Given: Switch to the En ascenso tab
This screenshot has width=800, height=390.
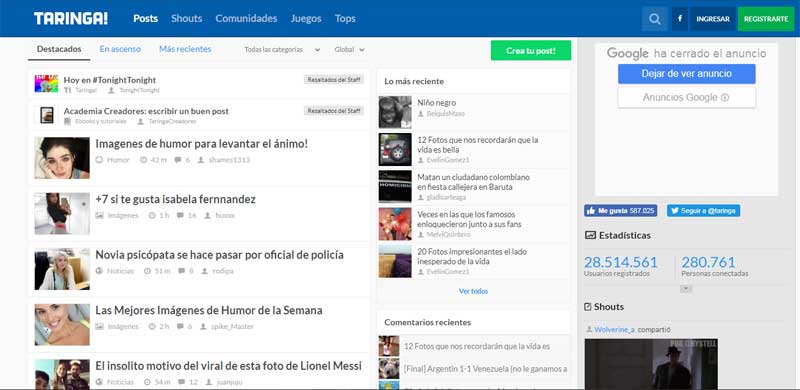Looking at the screenshot, I should point(120,49).
